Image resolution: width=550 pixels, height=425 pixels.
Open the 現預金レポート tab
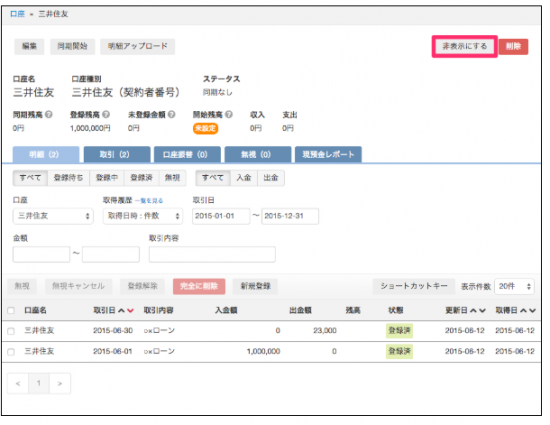[x=328, y=154]
